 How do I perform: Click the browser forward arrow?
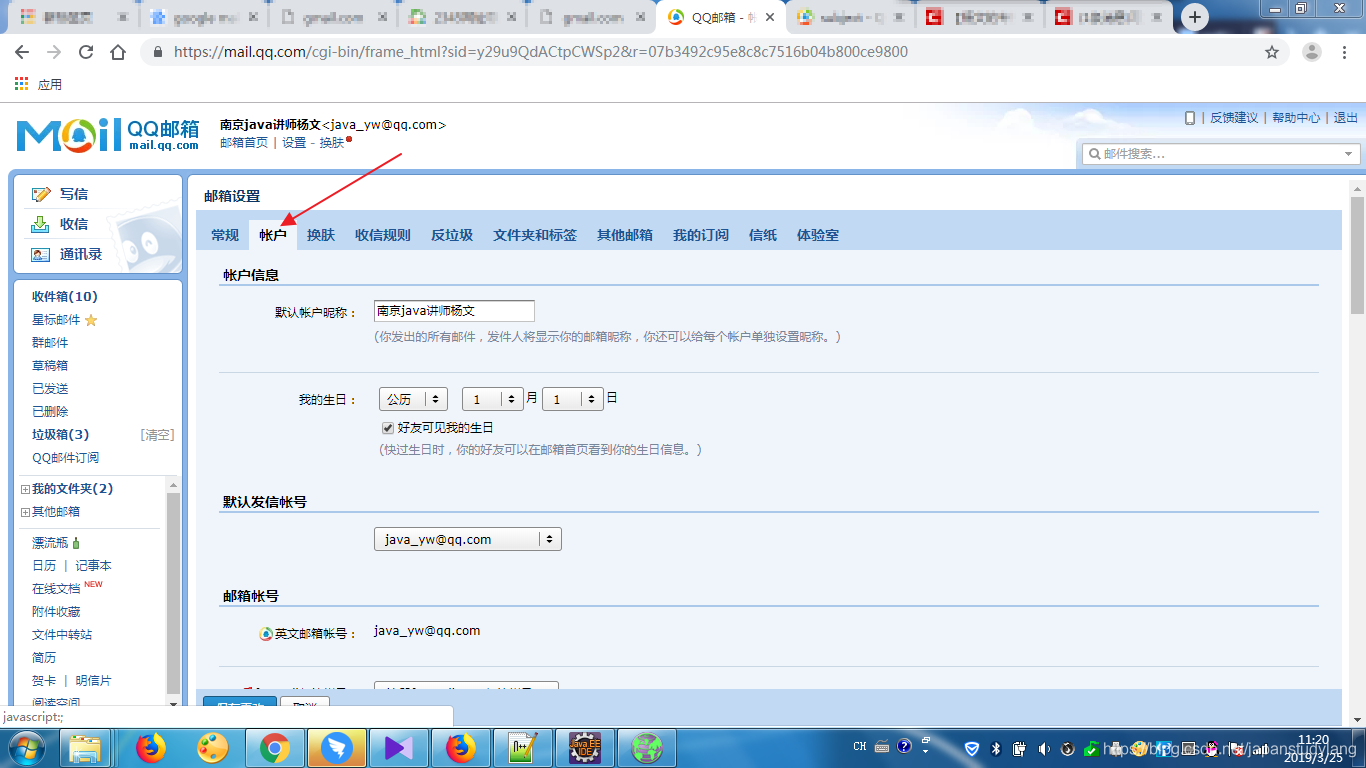pyautogui.click(x=54, y=52)
